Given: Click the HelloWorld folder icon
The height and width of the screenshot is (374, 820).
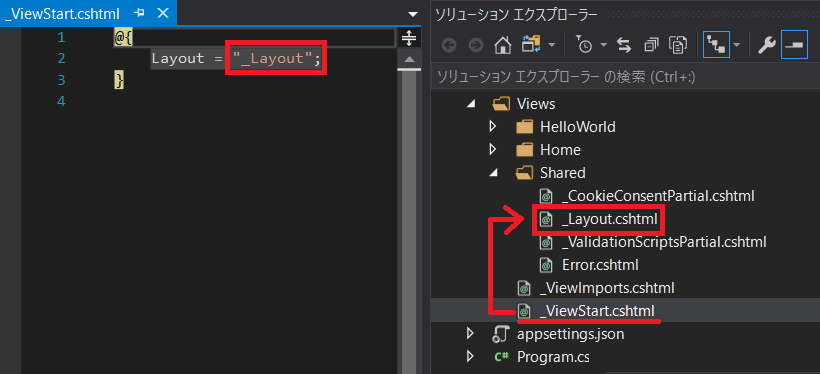Looking at the screenshot, I should (x=524, y=127).
